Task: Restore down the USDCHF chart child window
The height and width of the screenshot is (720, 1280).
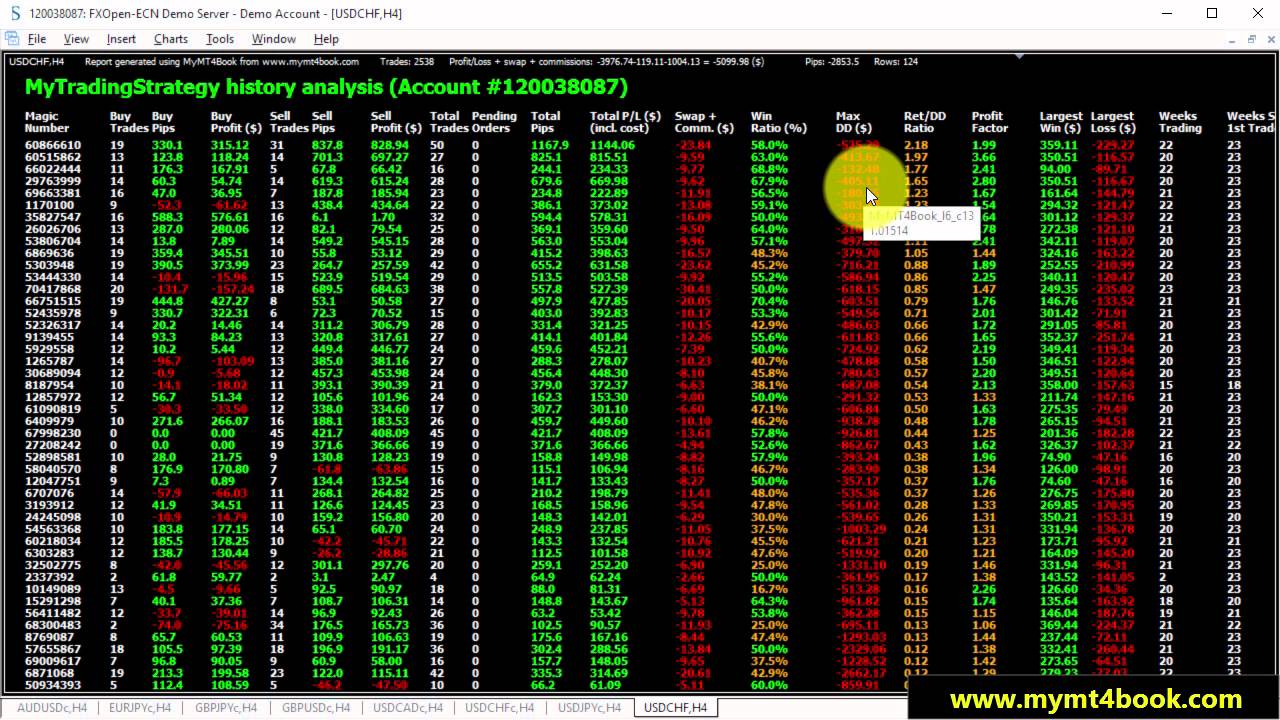Action: [1250, 39]
